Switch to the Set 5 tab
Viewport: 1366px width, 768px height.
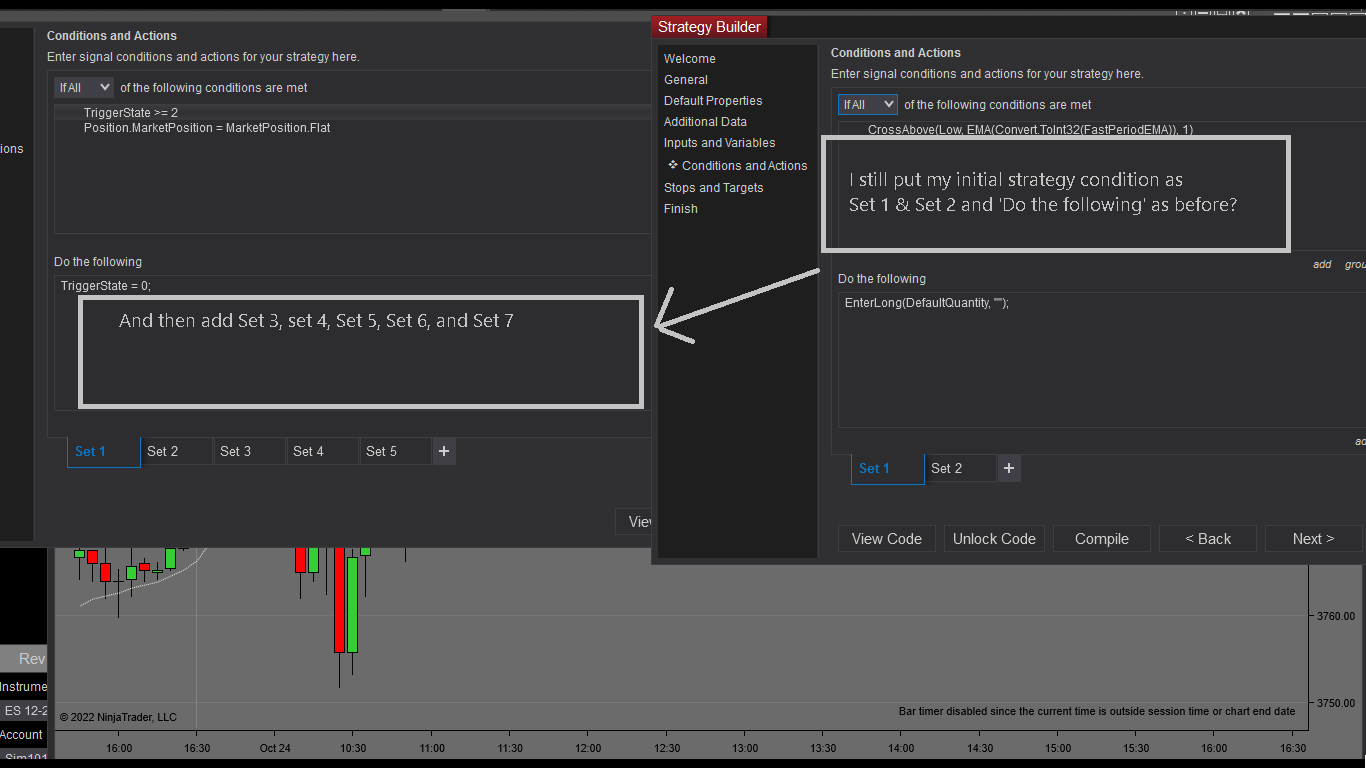click(x=395, y=452)
